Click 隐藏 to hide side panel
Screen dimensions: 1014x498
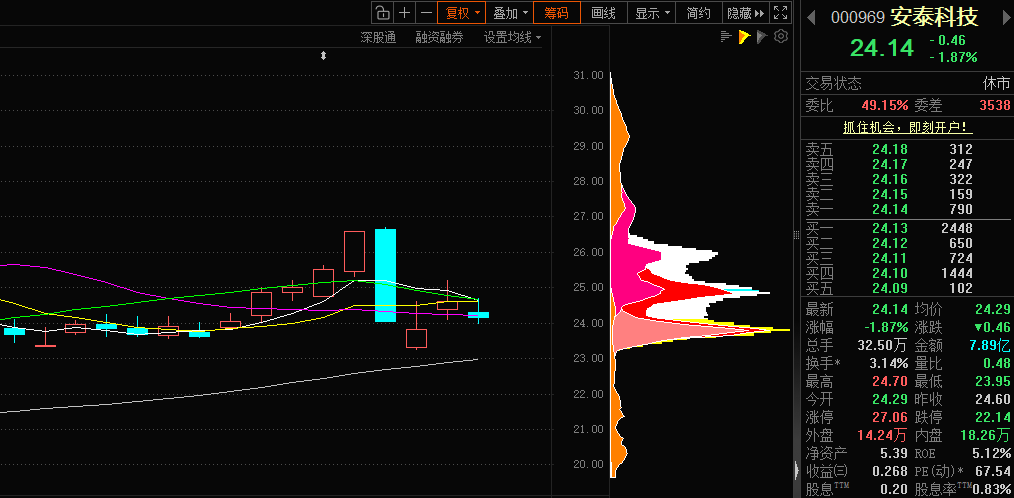(x=746, y=12)
